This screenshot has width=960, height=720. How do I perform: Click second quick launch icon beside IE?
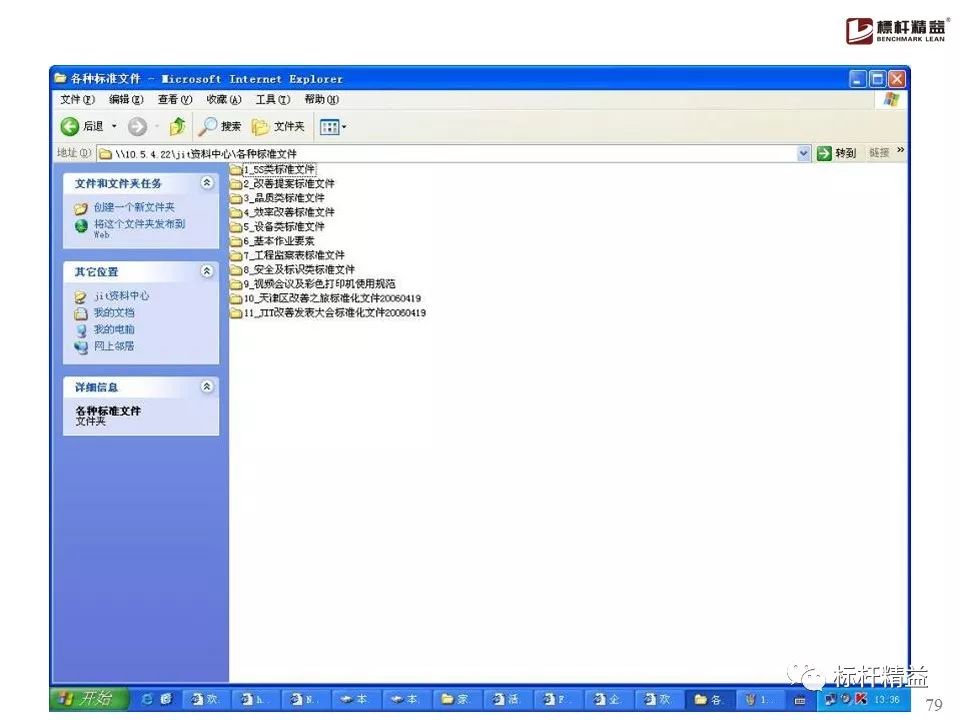167,699
